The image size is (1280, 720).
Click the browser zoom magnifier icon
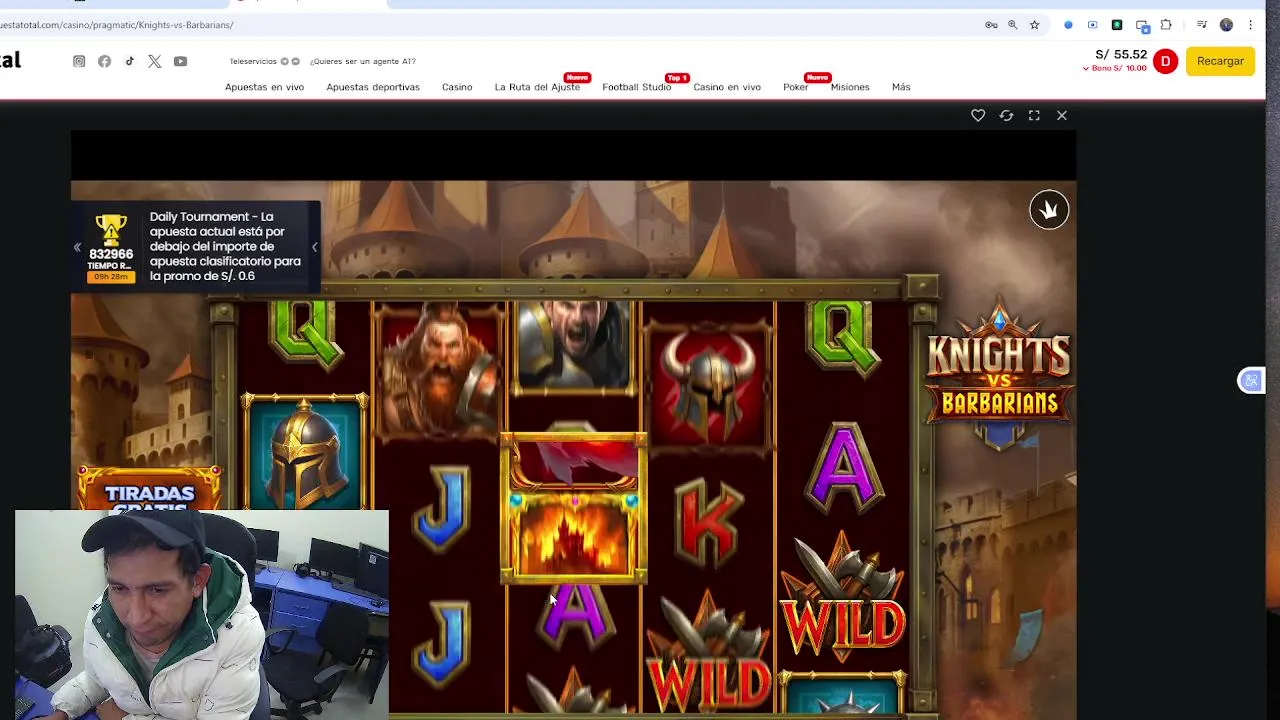click(x=1013, y=25)
